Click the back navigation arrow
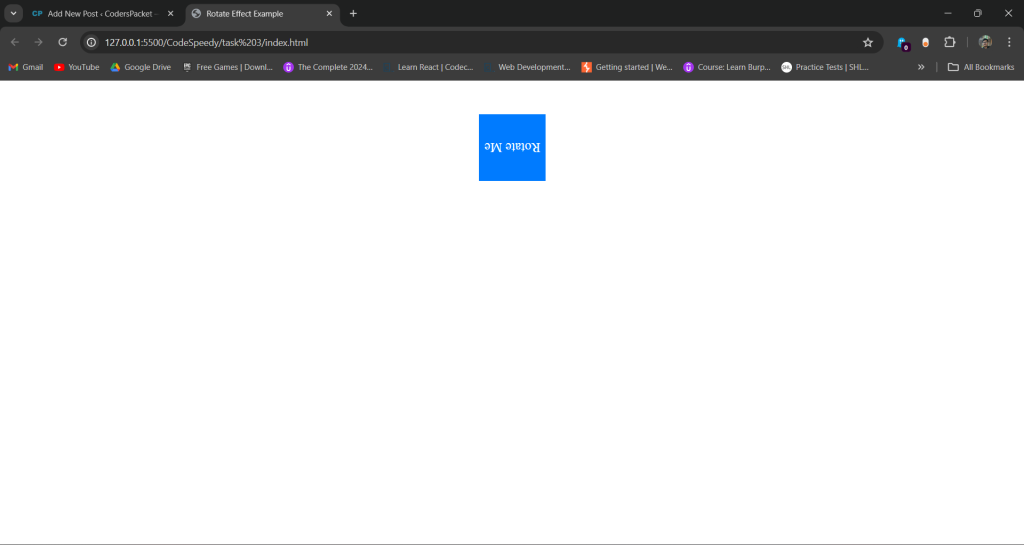Screen dimensions: 1024x545 point(14,42)
